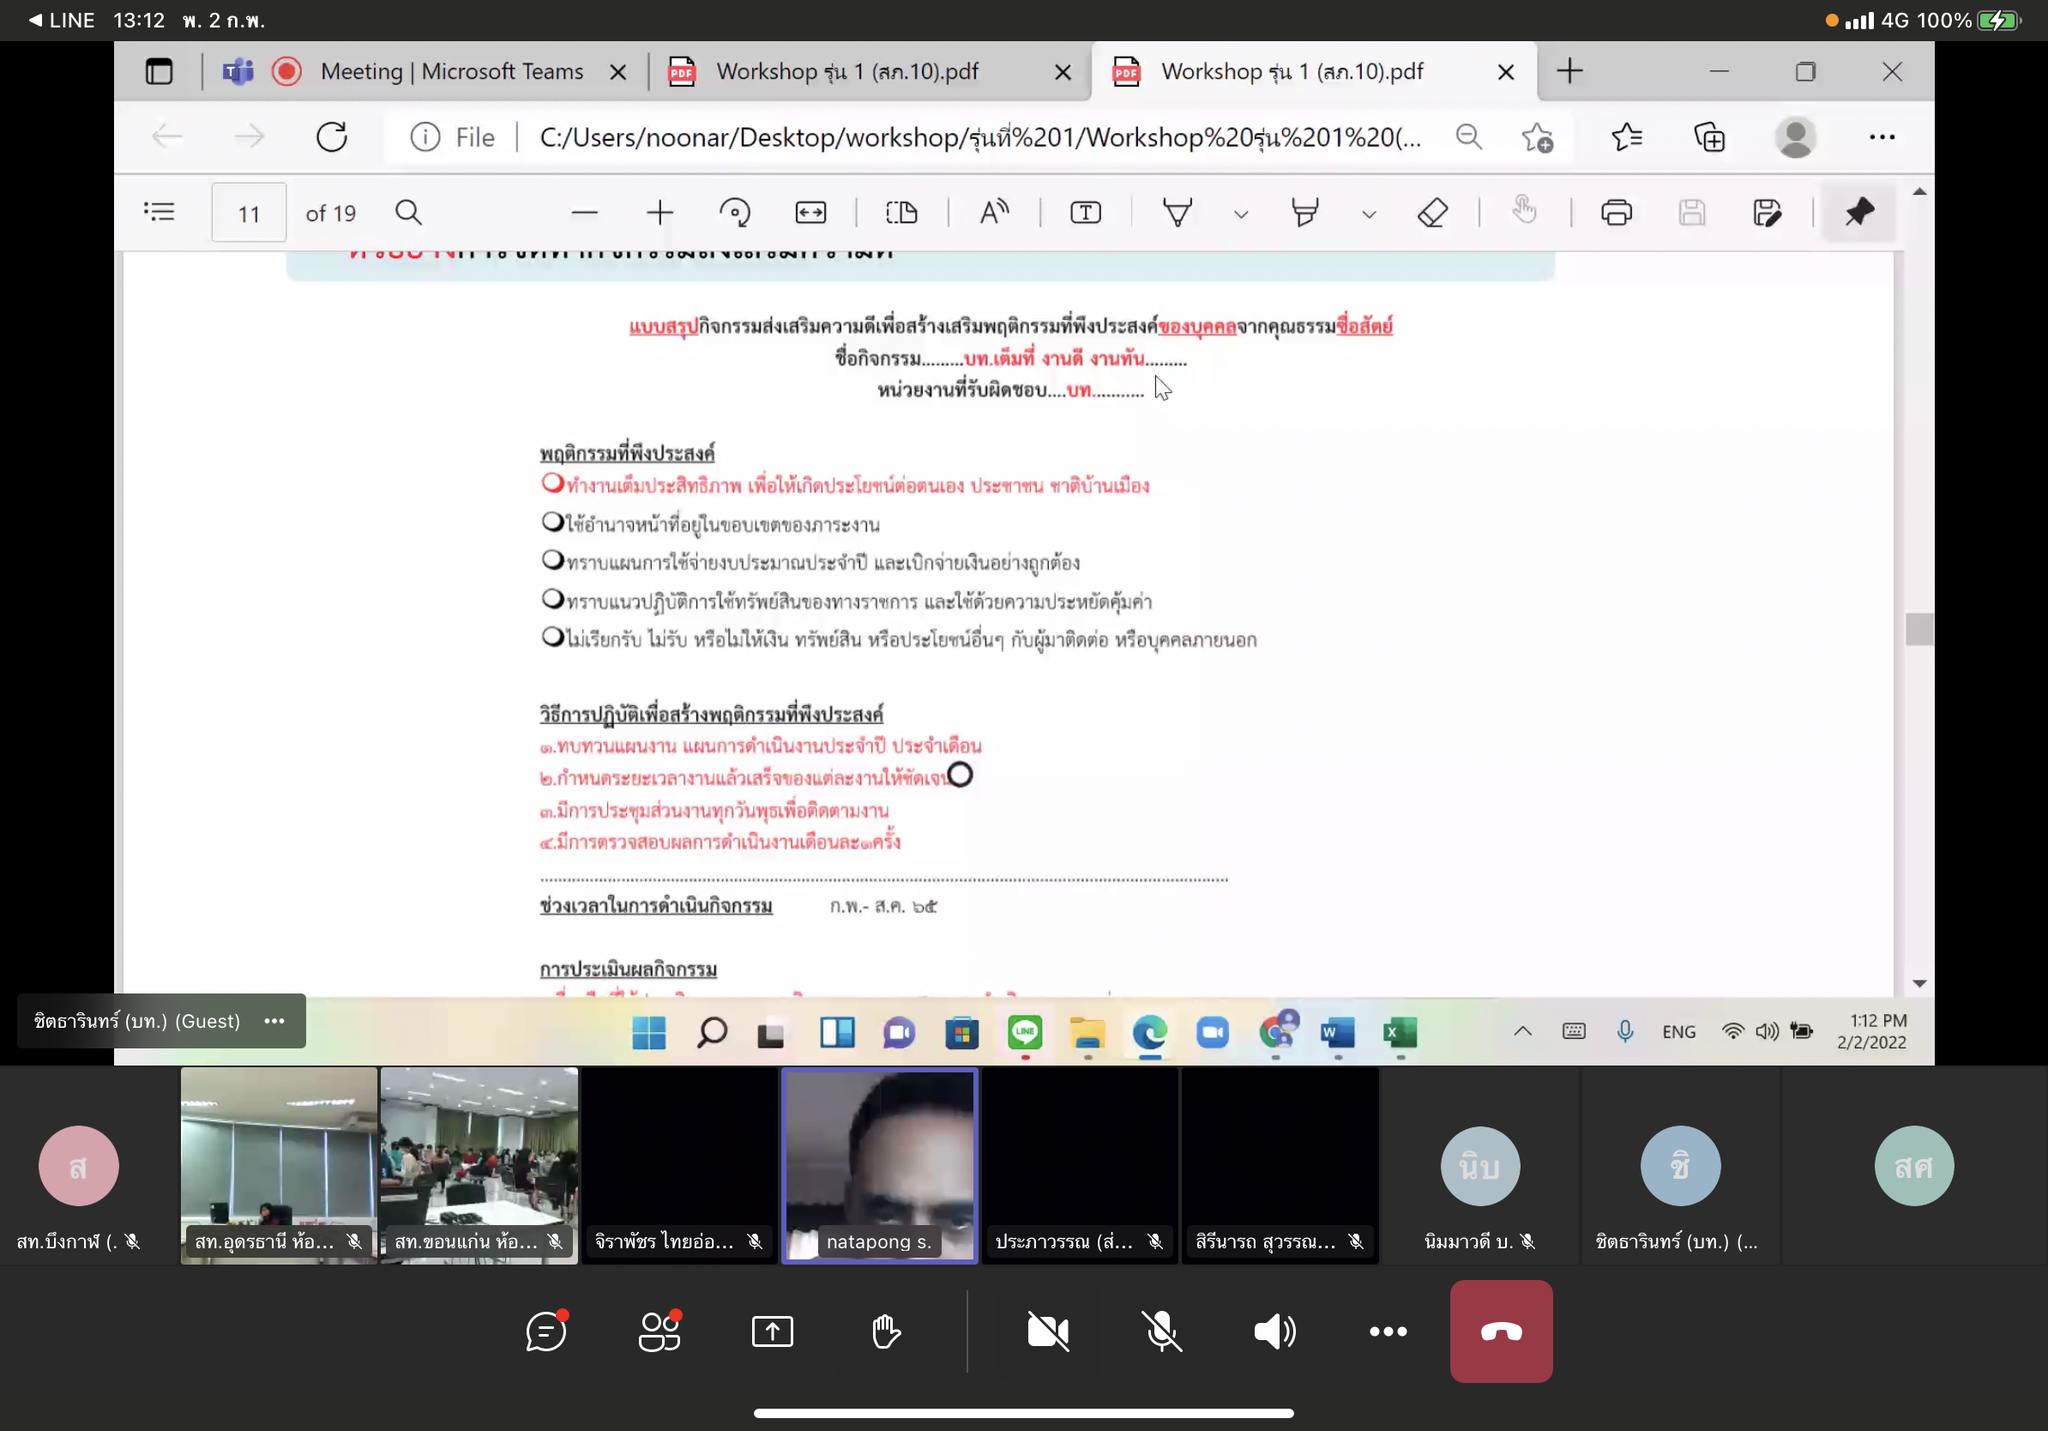This screenshot has width=2048, height=1431.
Task: Hang up the call
Action: point(1501,1331)
